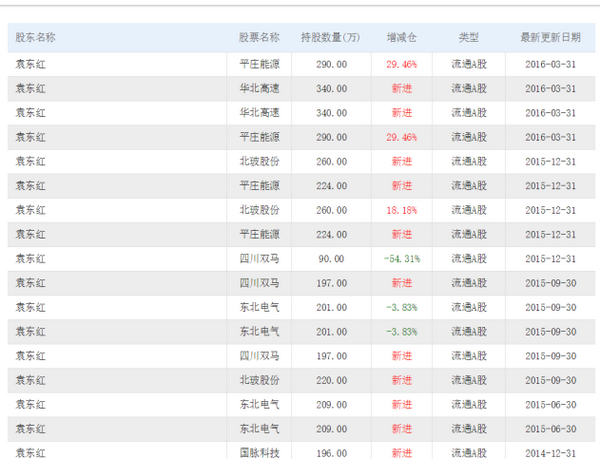Image resolution: width=600 pixels, height=459 pixels.
Task: Open 四川双马 in the 90.00 row
Action: pos(259,259)
